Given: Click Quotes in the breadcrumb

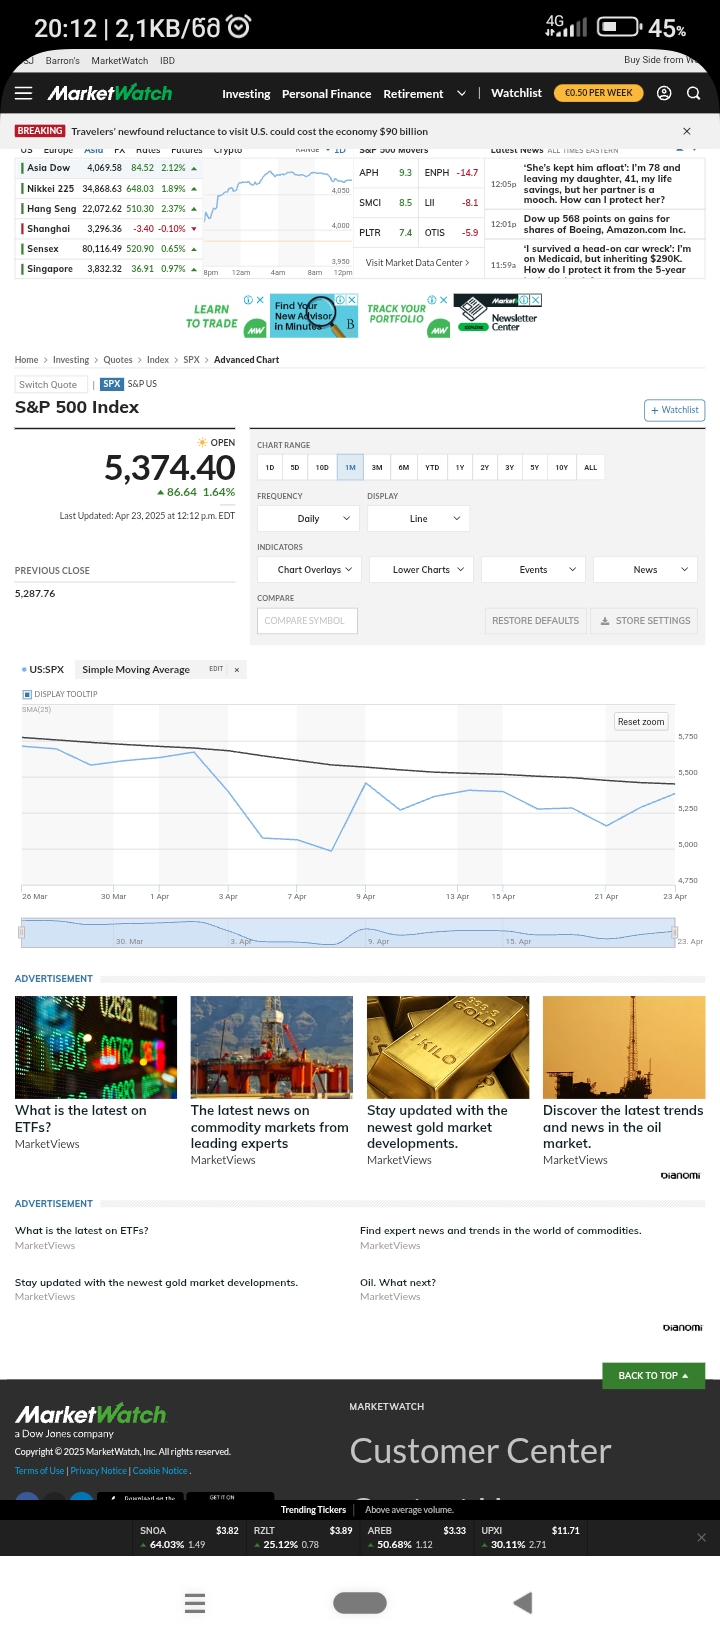Looking at the screenshot, I should pos(118,360).
